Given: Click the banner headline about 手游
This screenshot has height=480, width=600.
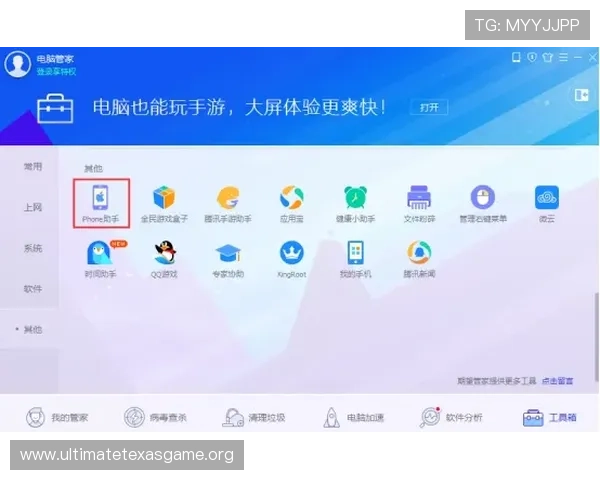Looking at the screenshot, I should pos(239,107).
